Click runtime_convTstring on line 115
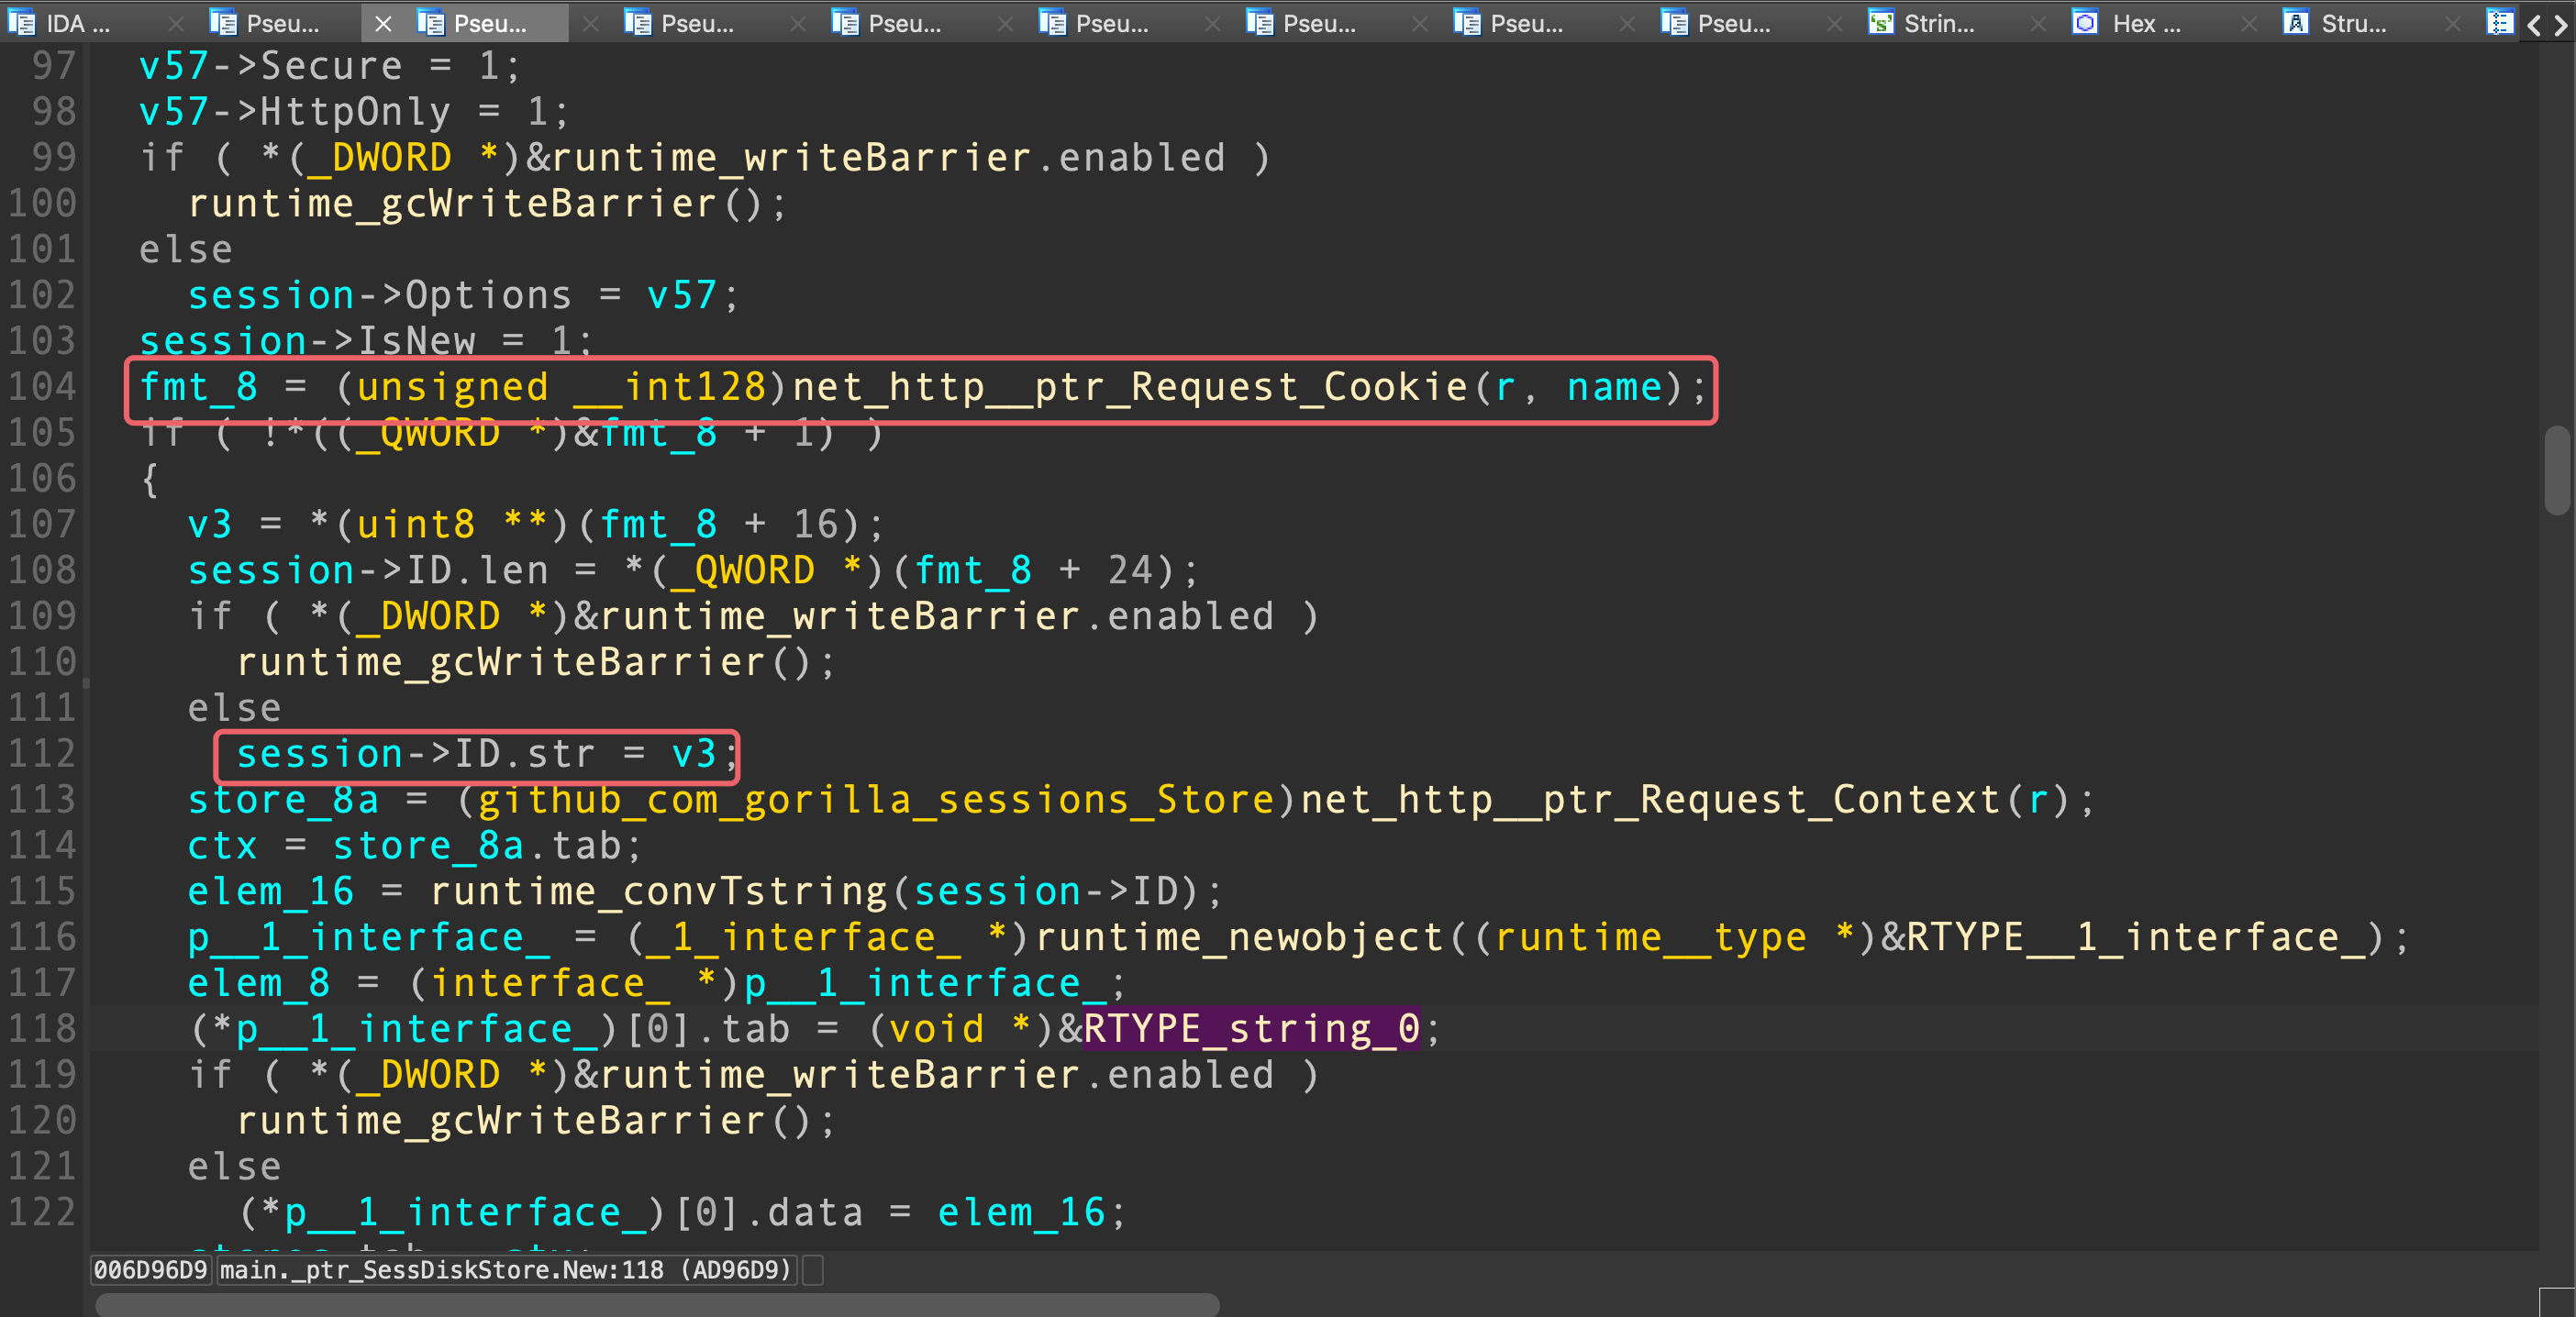This screenshot has width=2576, height=1317. pyautogui.click(x=658, y=891)
